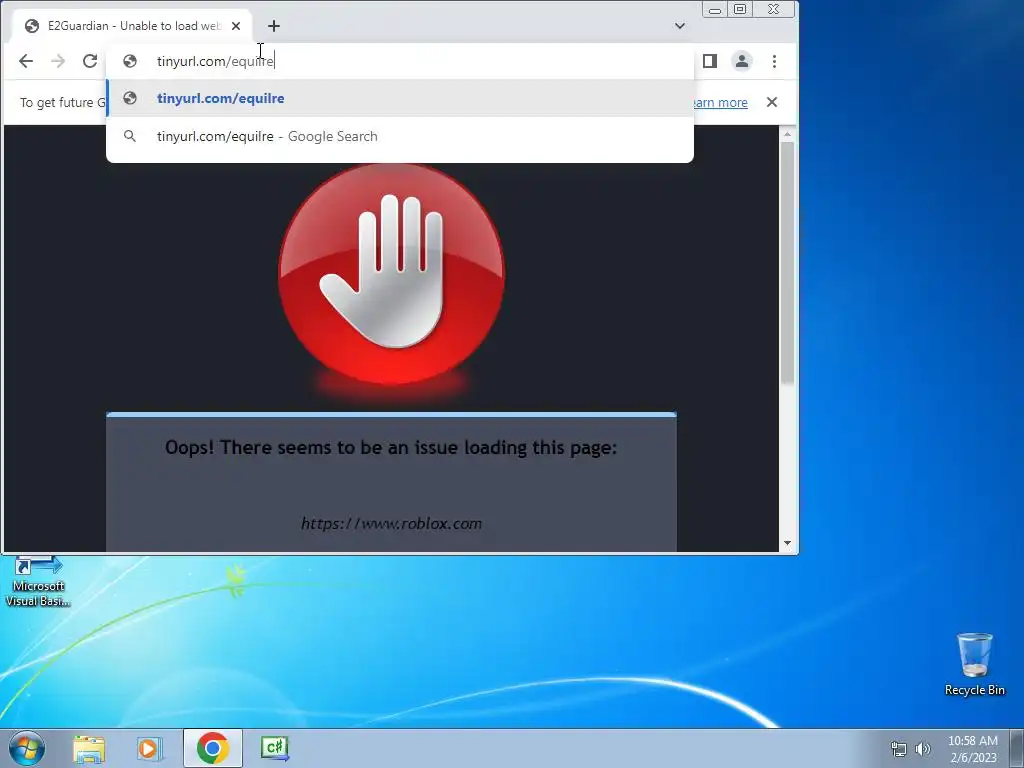Choose the tinyurl.com/equilre URL suggestion
This screenshot has height=768, width=1024.
pos(400,99)
